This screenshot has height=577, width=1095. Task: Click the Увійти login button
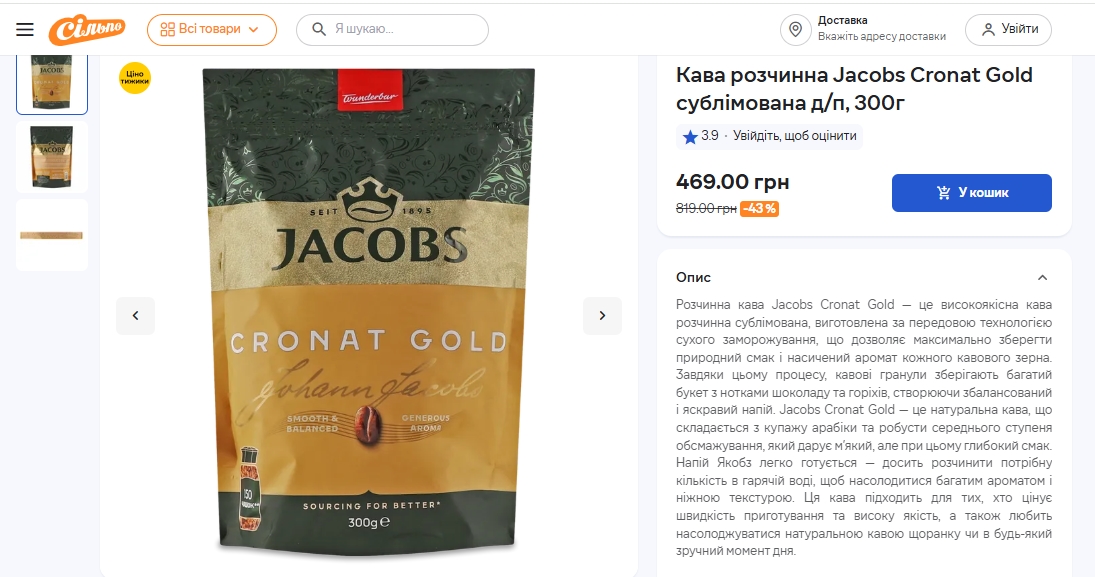coord(1008,29)
